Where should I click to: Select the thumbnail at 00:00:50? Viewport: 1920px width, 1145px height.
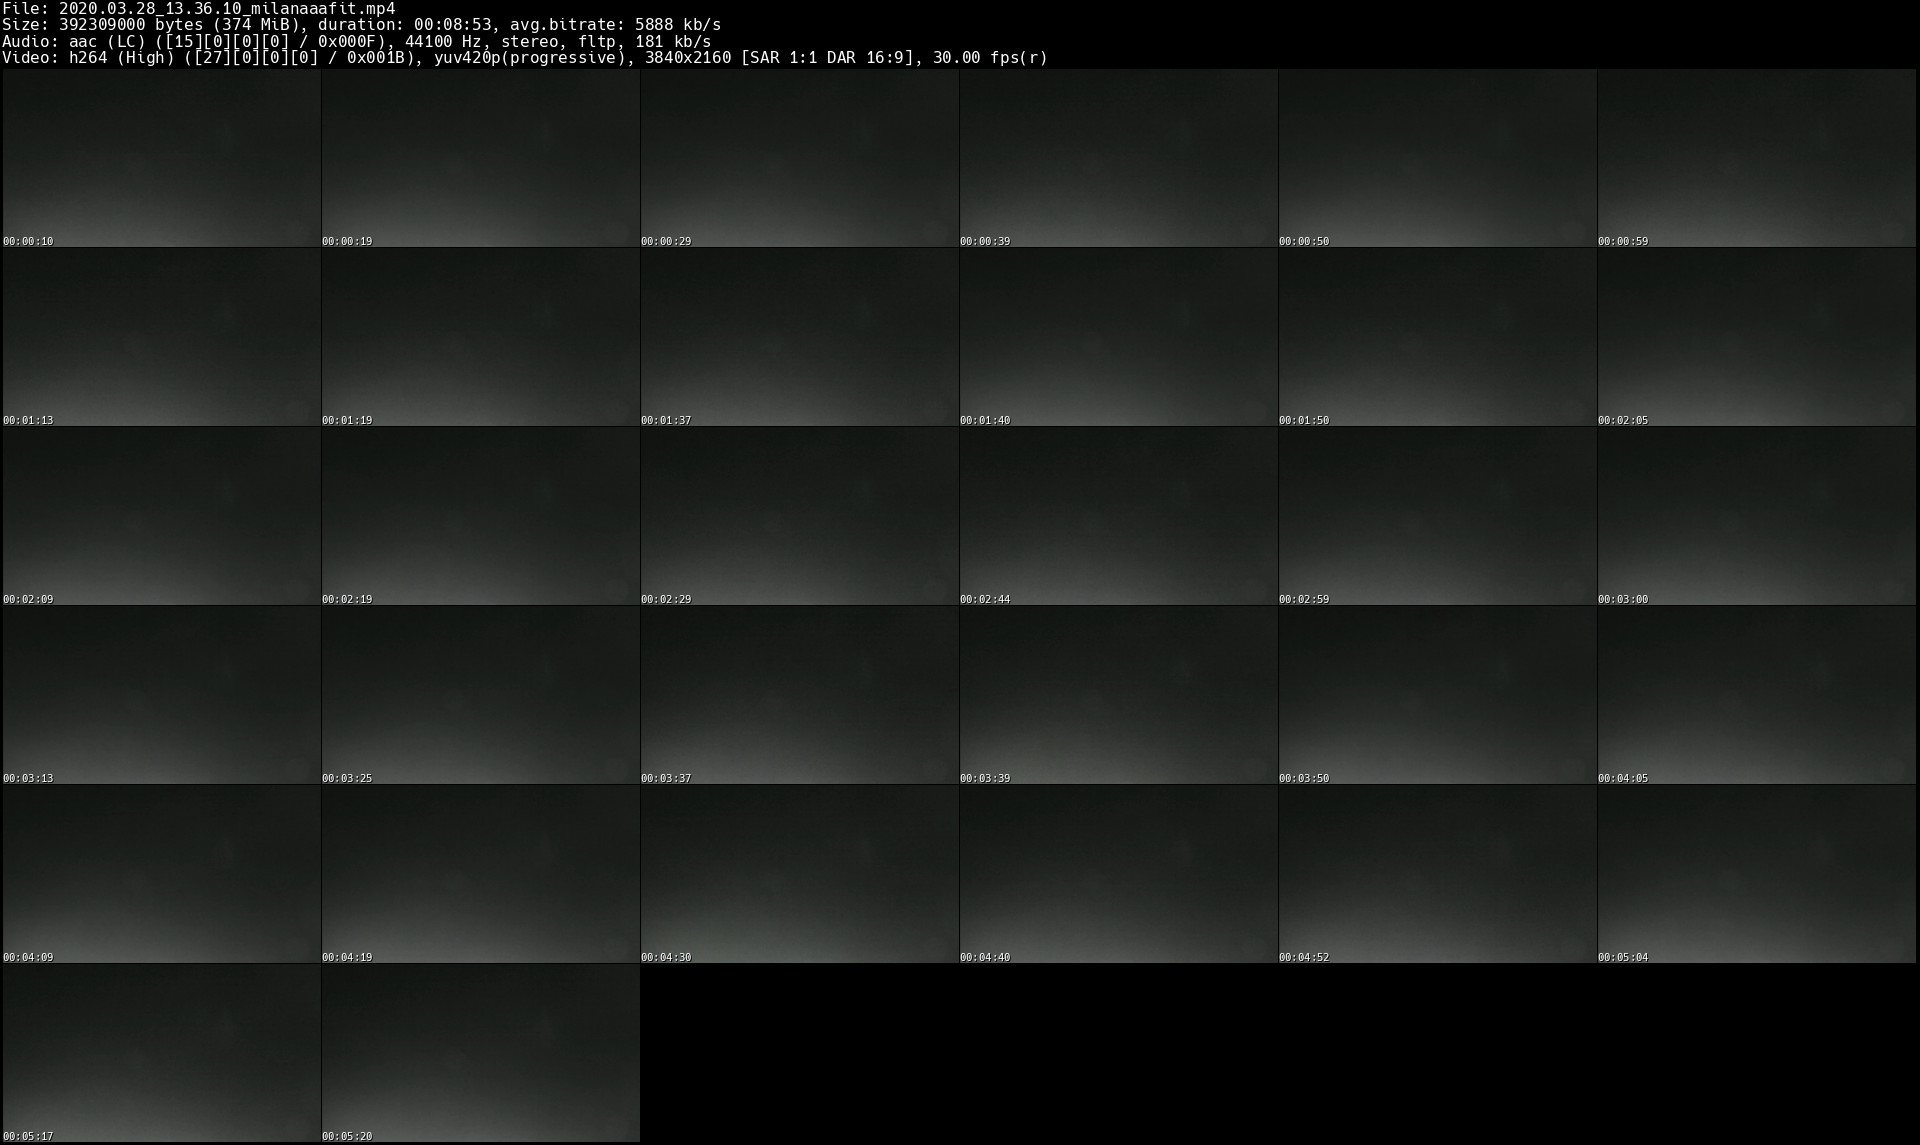click(1437, 158)
